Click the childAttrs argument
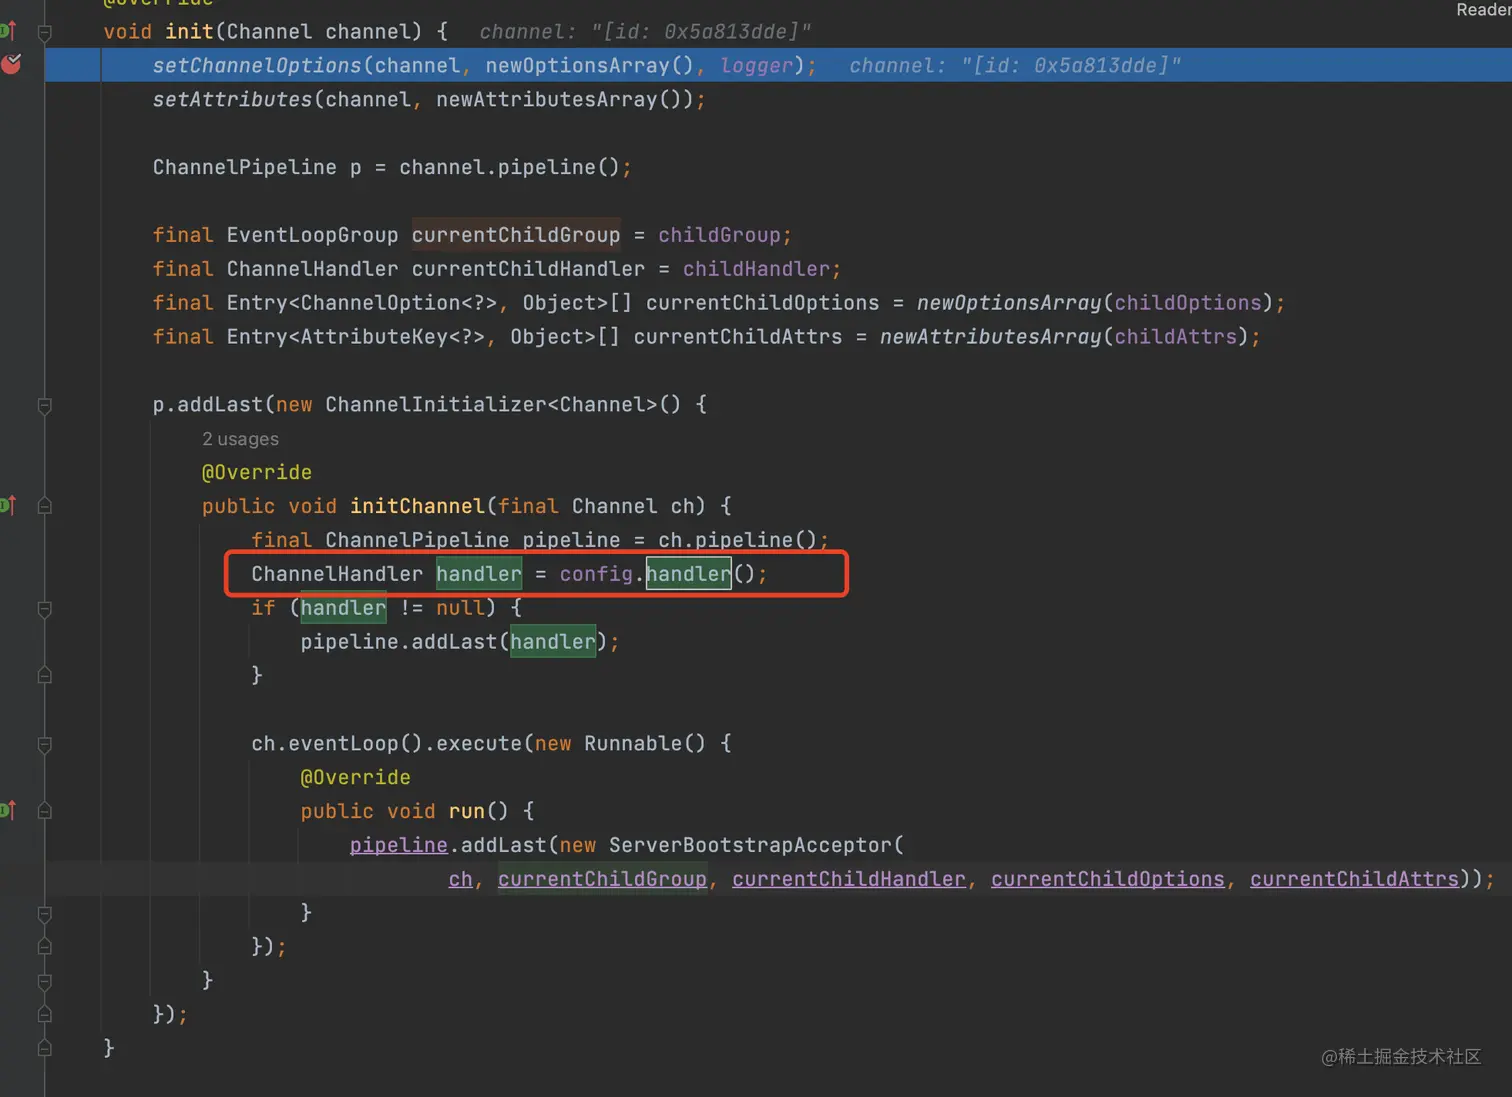1512x1097 pixels. pyautogui.click(x=1176, y=337)
